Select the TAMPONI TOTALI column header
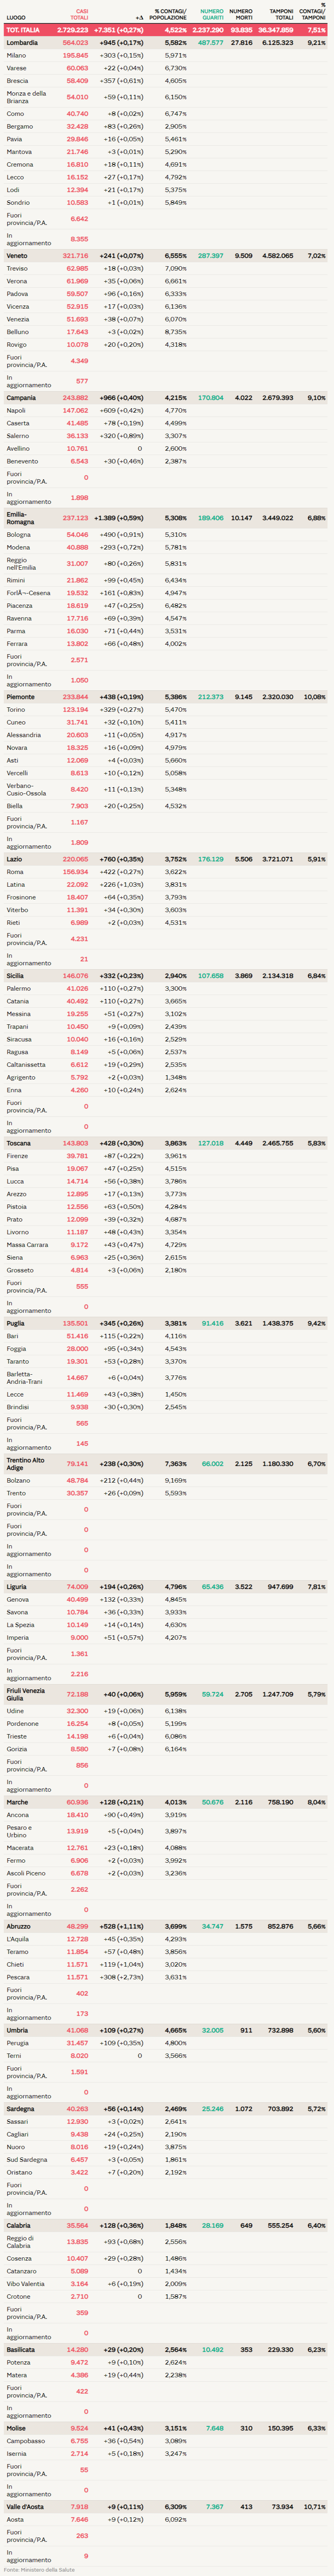 pyautogui.click(x=281, y=15)
